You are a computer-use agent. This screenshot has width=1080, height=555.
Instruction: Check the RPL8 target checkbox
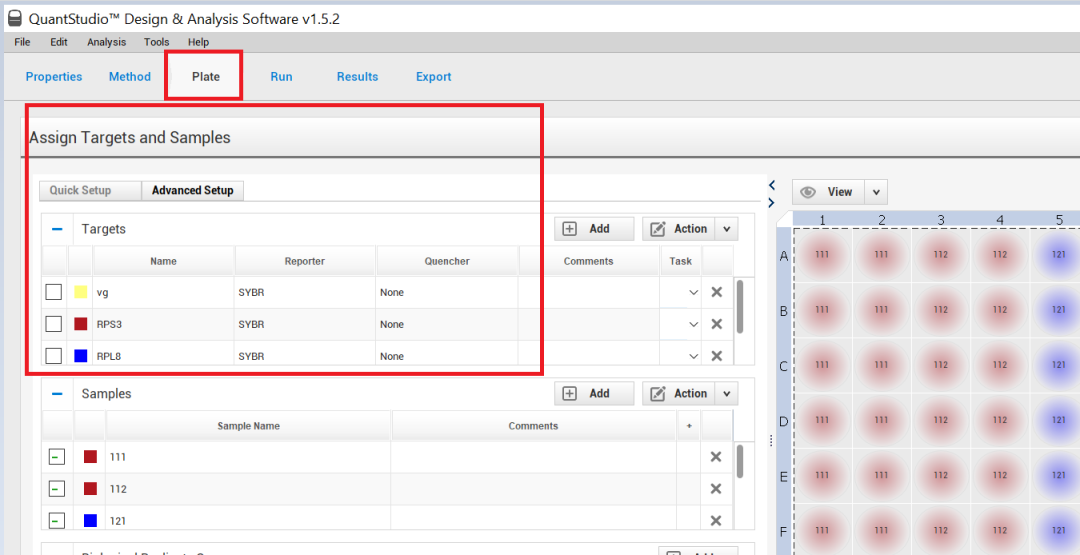point(54,356)
